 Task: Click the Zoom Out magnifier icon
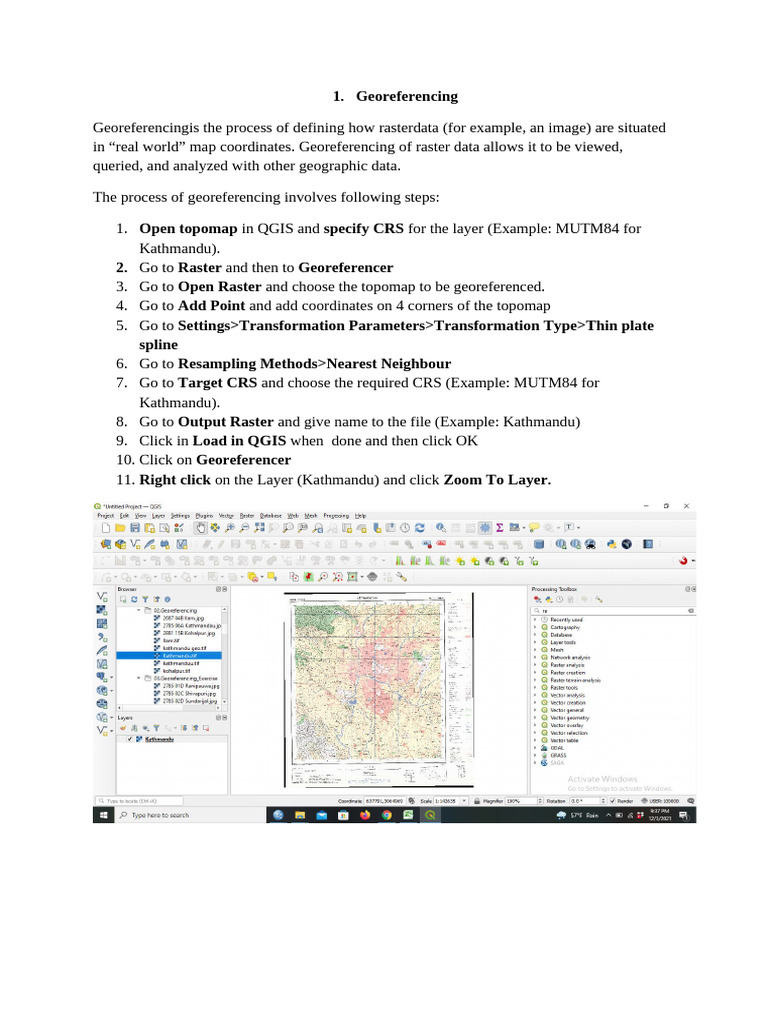[244, 528]
